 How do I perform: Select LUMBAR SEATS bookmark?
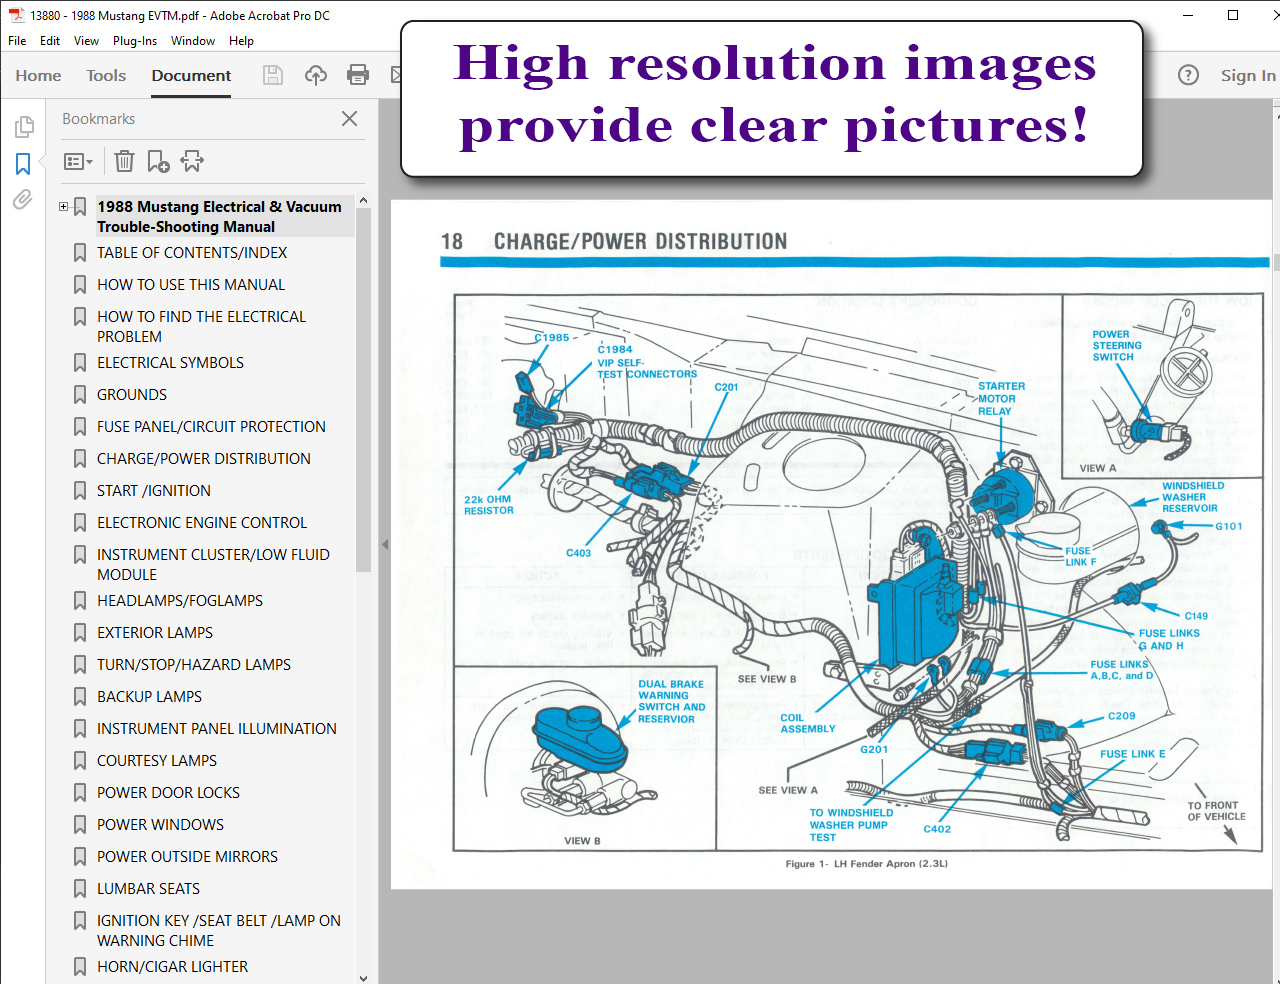tap(148, 889)
